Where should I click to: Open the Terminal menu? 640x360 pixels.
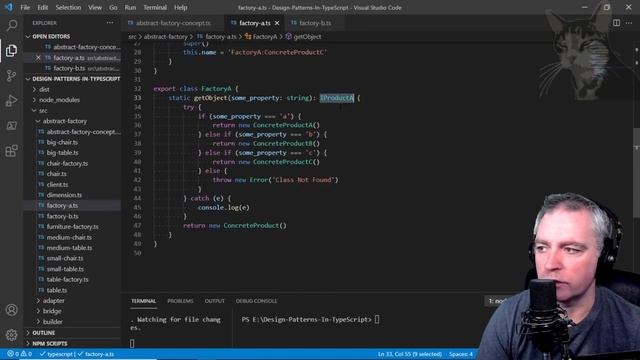coord(155,7)
